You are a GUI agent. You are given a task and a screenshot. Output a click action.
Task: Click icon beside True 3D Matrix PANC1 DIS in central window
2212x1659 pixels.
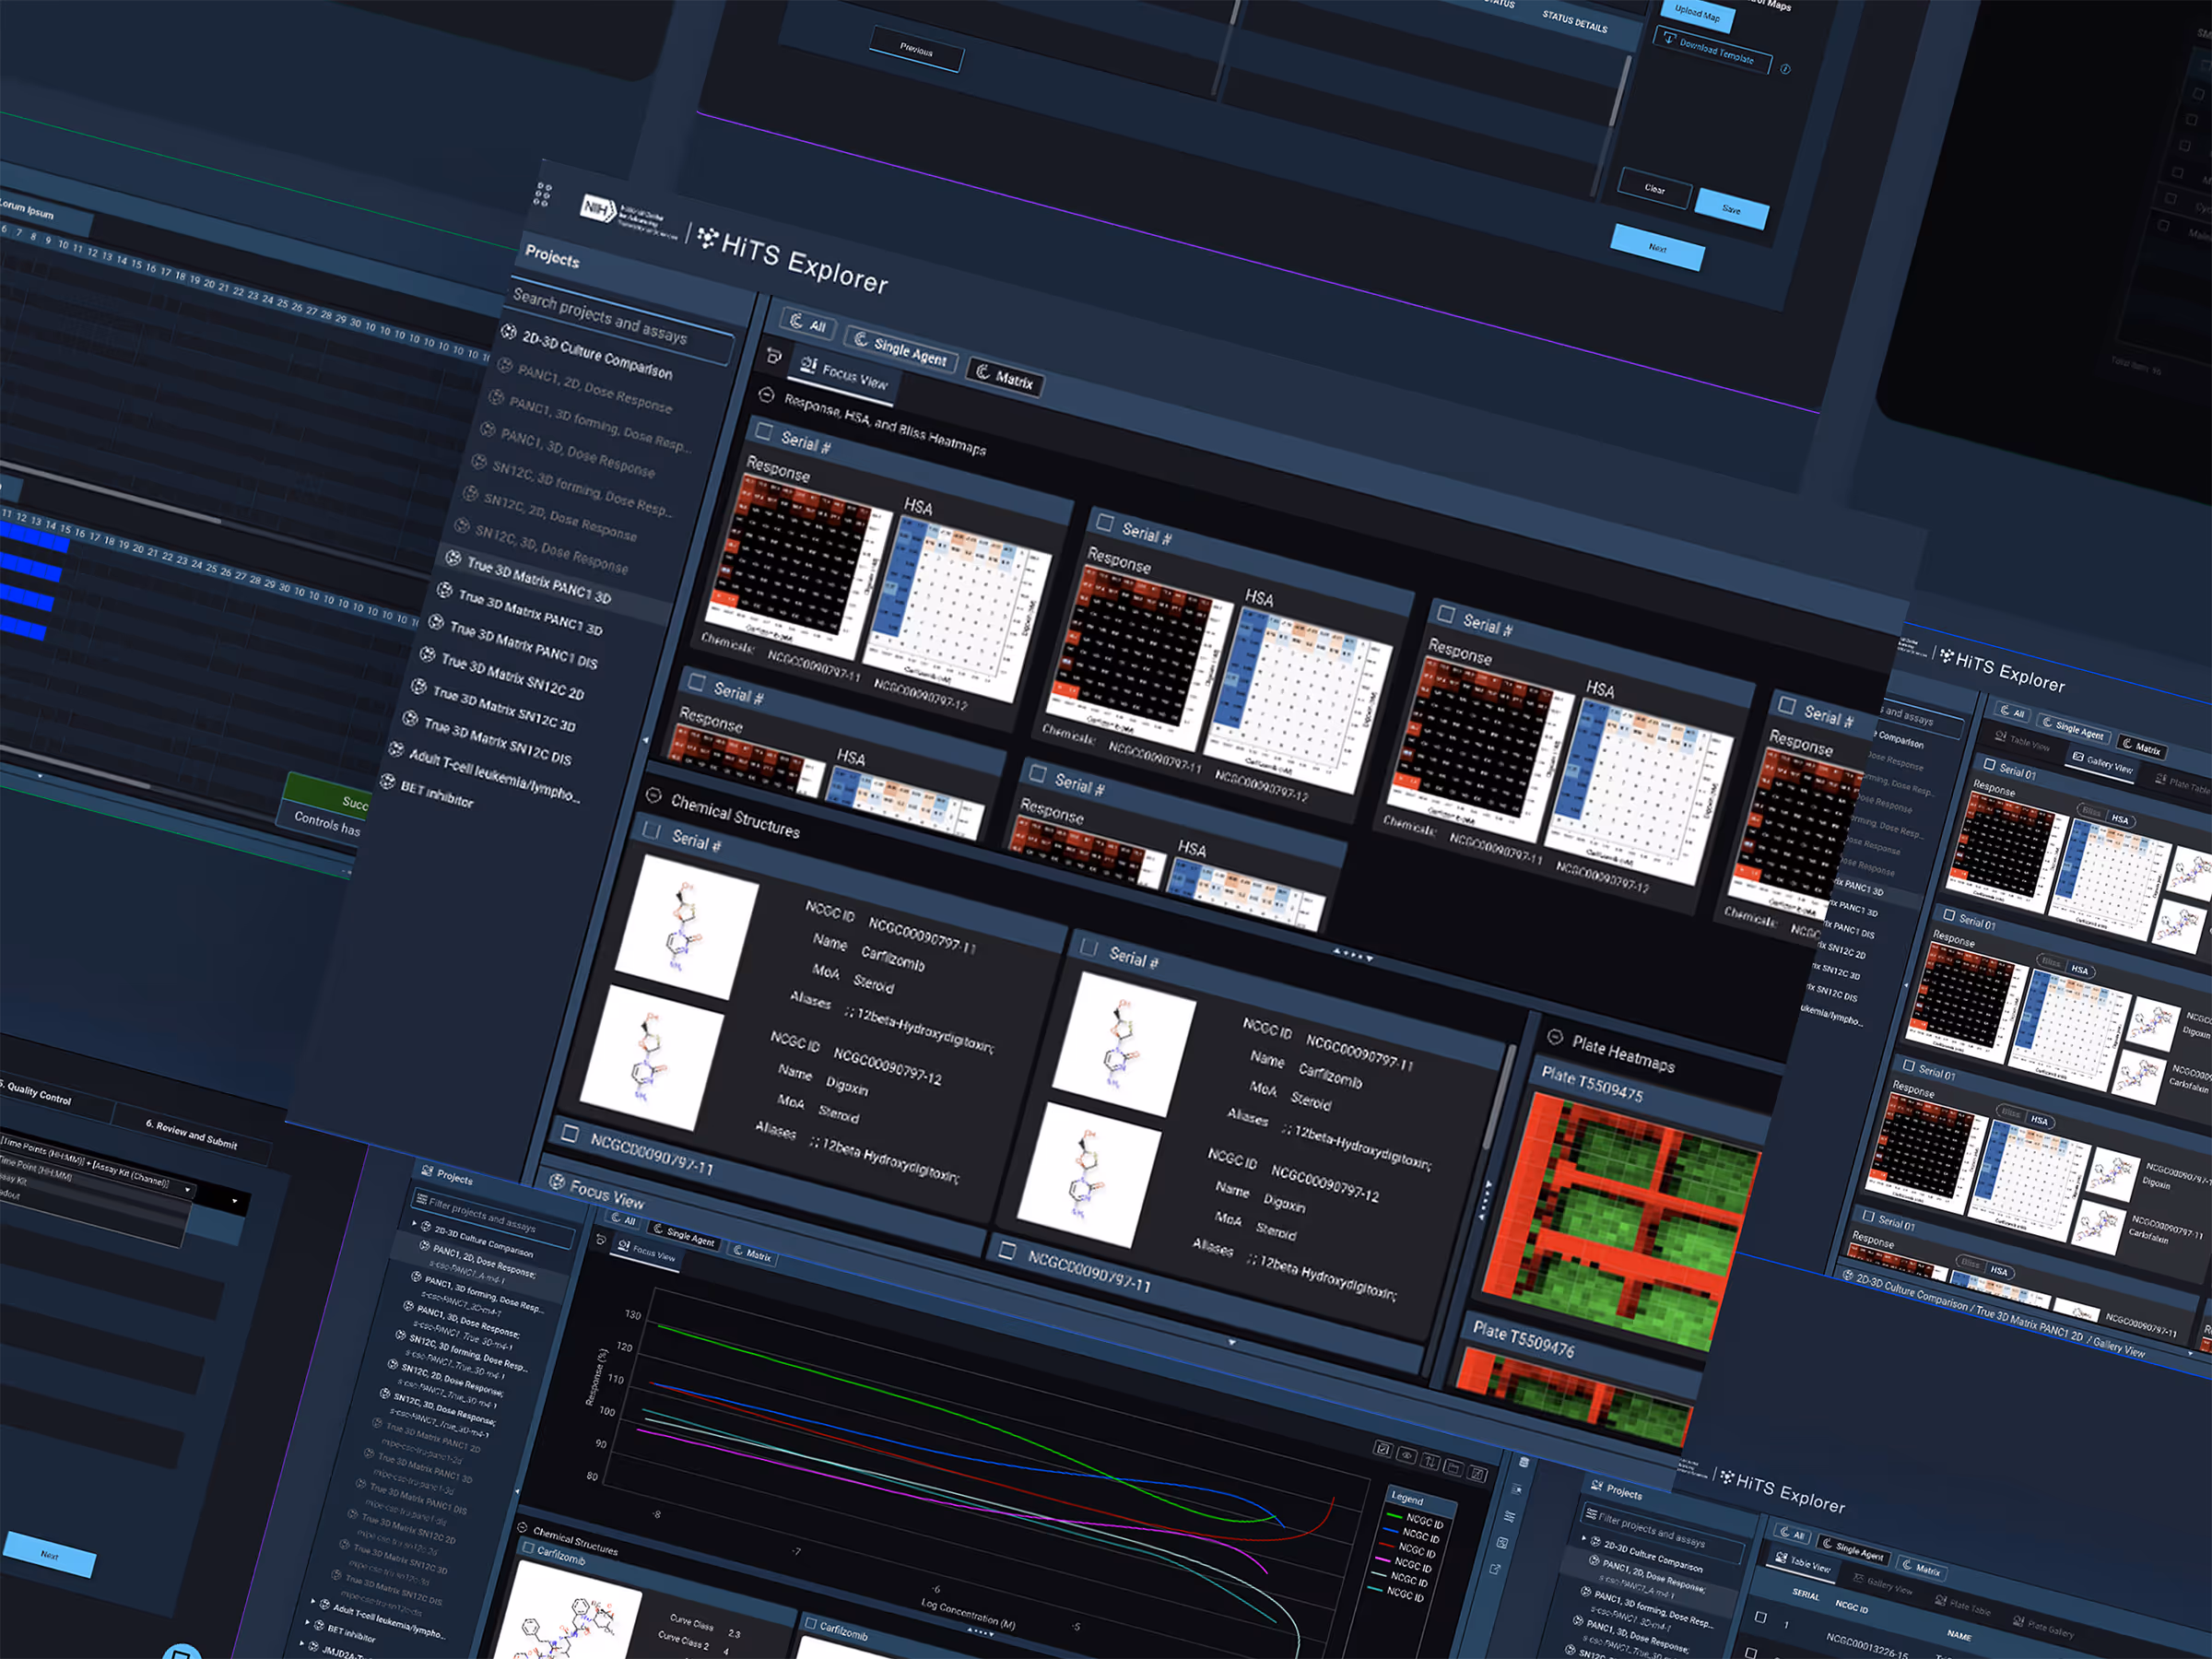[x=436, y=622]
